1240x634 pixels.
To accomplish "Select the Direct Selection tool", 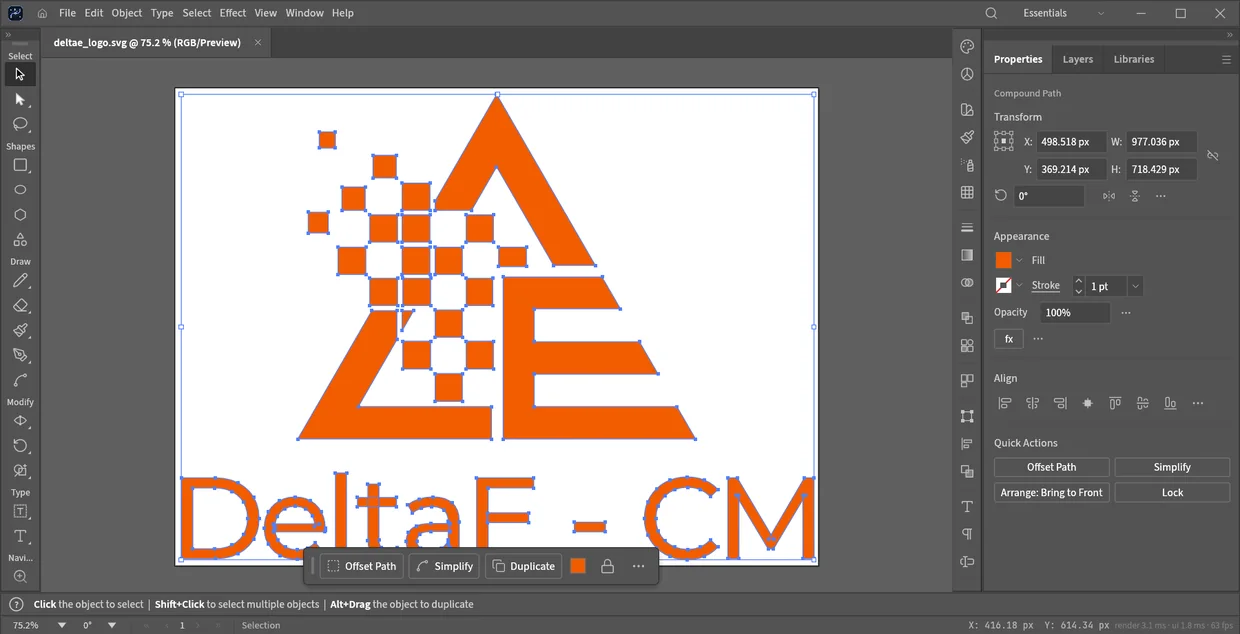I will 20,99.
